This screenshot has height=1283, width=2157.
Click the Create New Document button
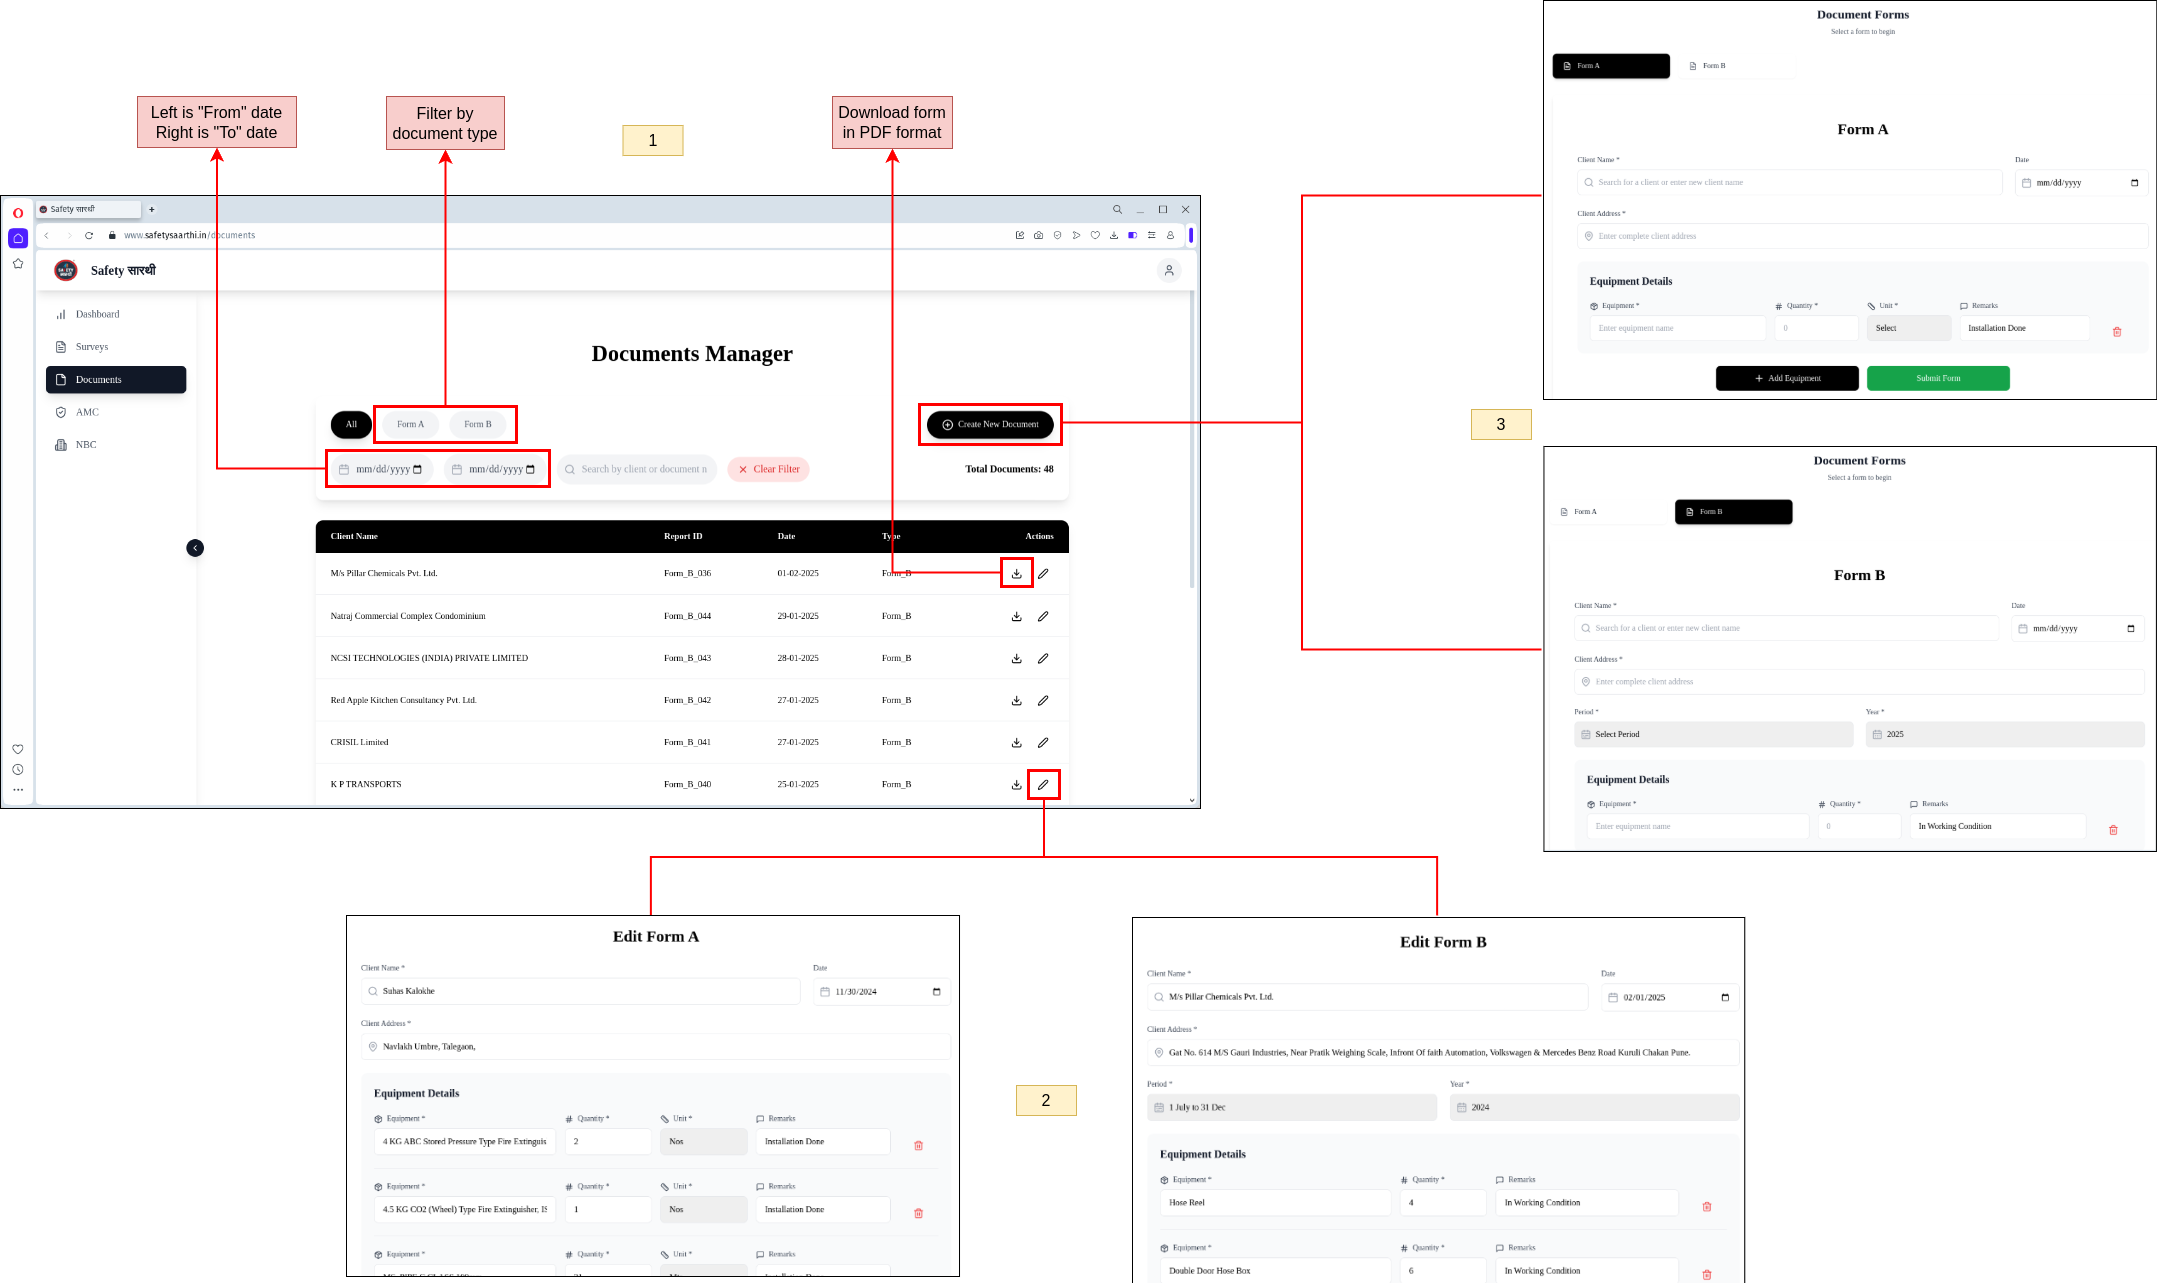point(990,424)
